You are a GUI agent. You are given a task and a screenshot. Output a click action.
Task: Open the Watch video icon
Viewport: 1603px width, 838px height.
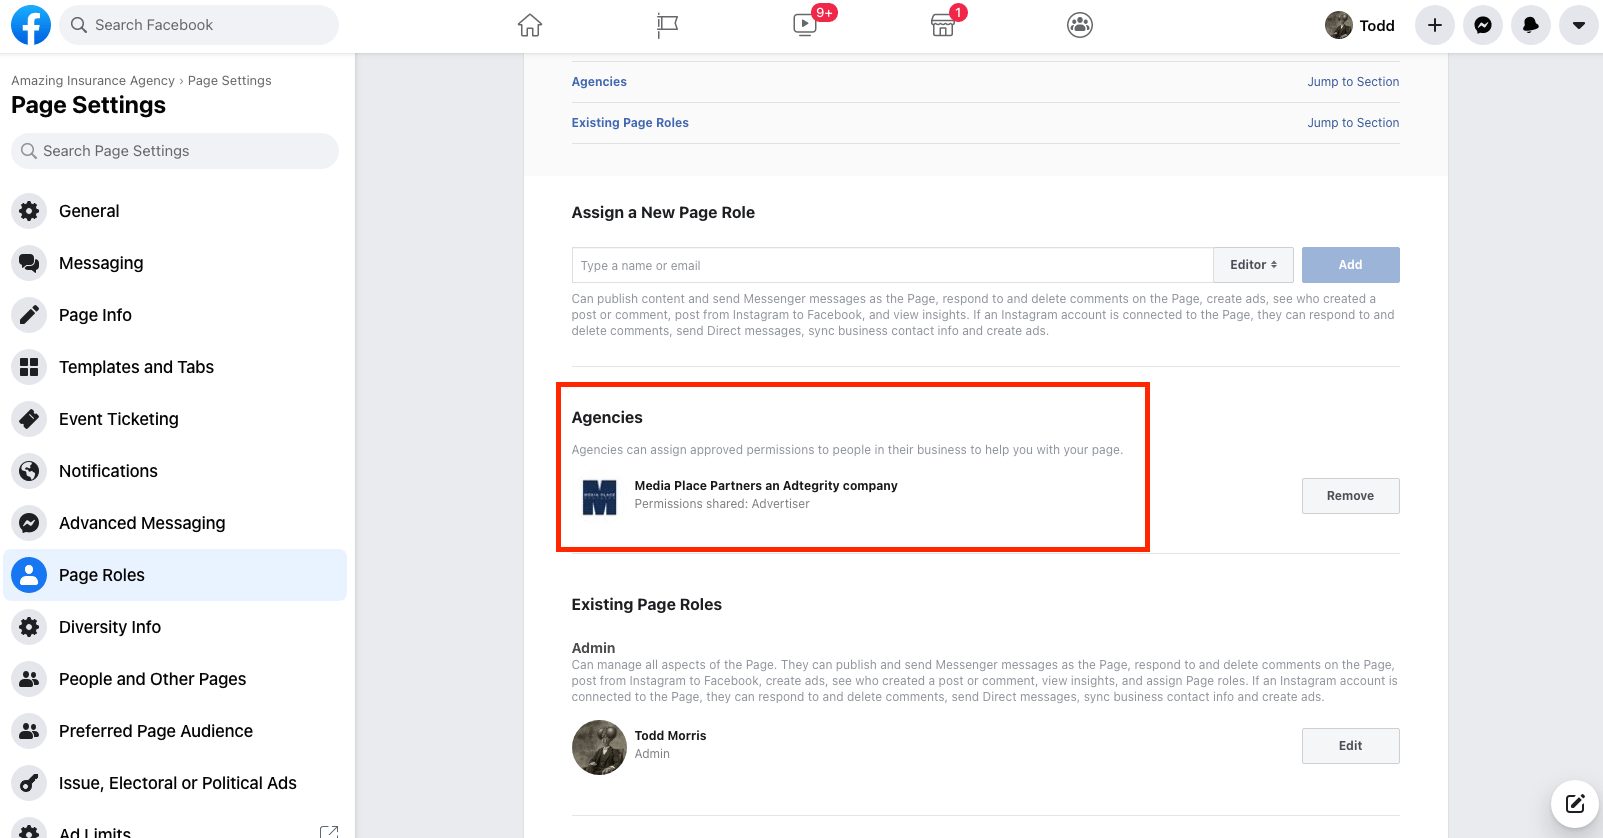tap(805, 25)
